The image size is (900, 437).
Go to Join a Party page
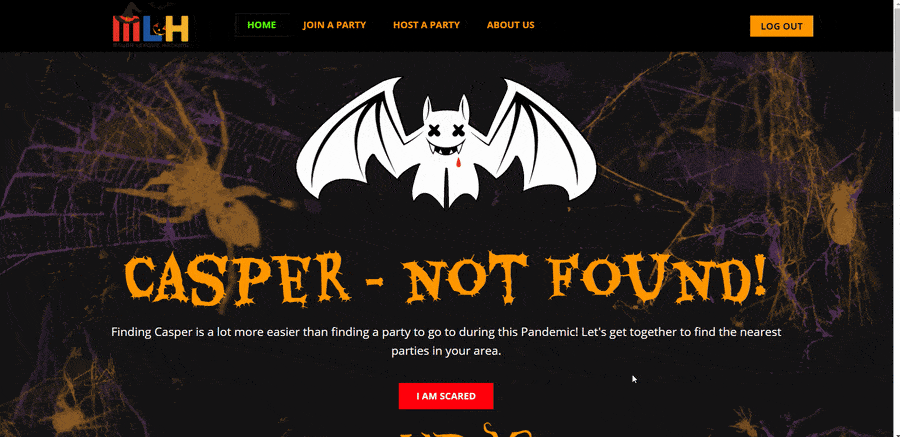click(335, 25)
